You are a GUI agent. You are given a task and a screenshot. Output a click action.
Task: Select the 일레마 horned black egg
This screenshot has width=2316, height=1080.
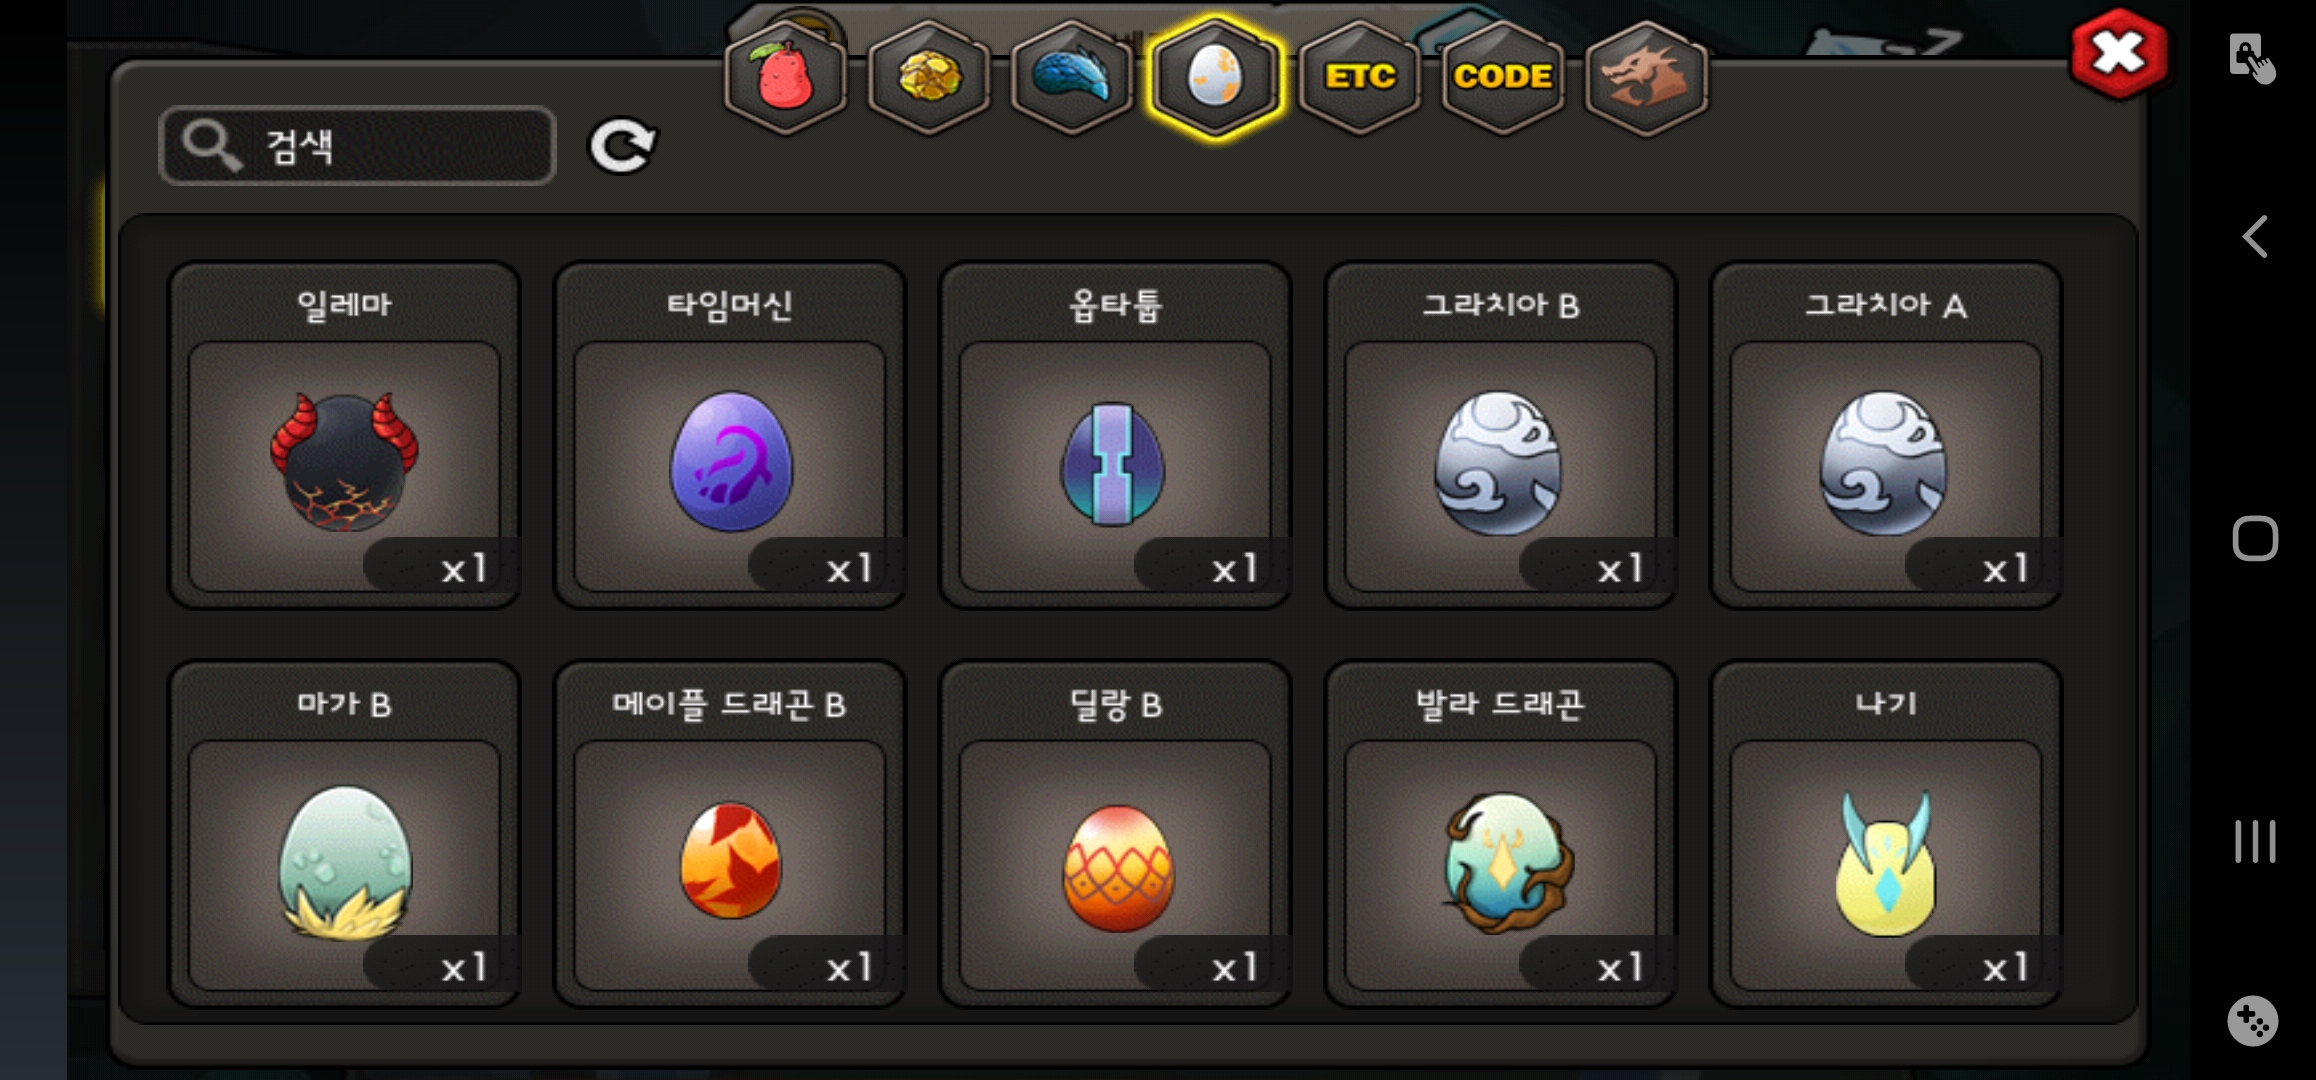[344, 436]
